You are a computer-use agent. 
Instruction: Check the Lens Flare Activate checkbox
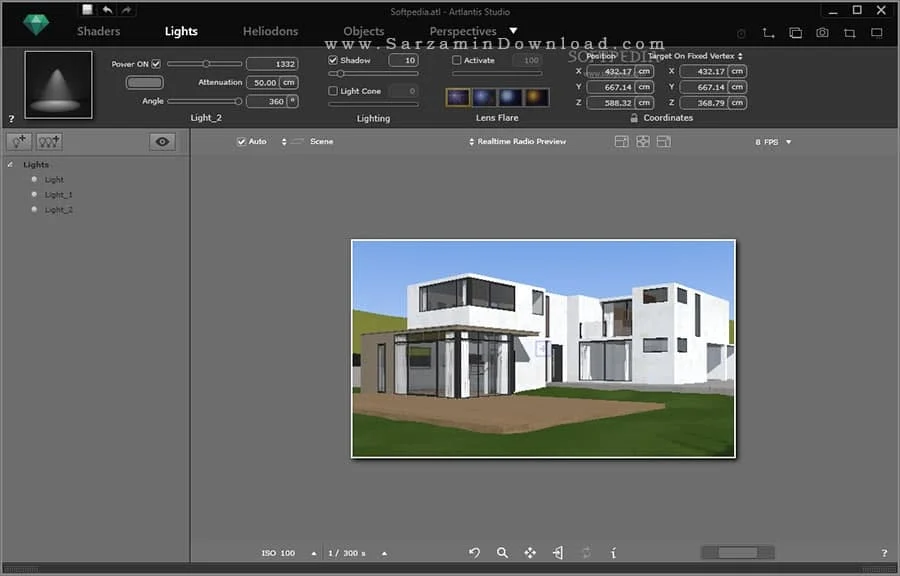tap(457, 60)
